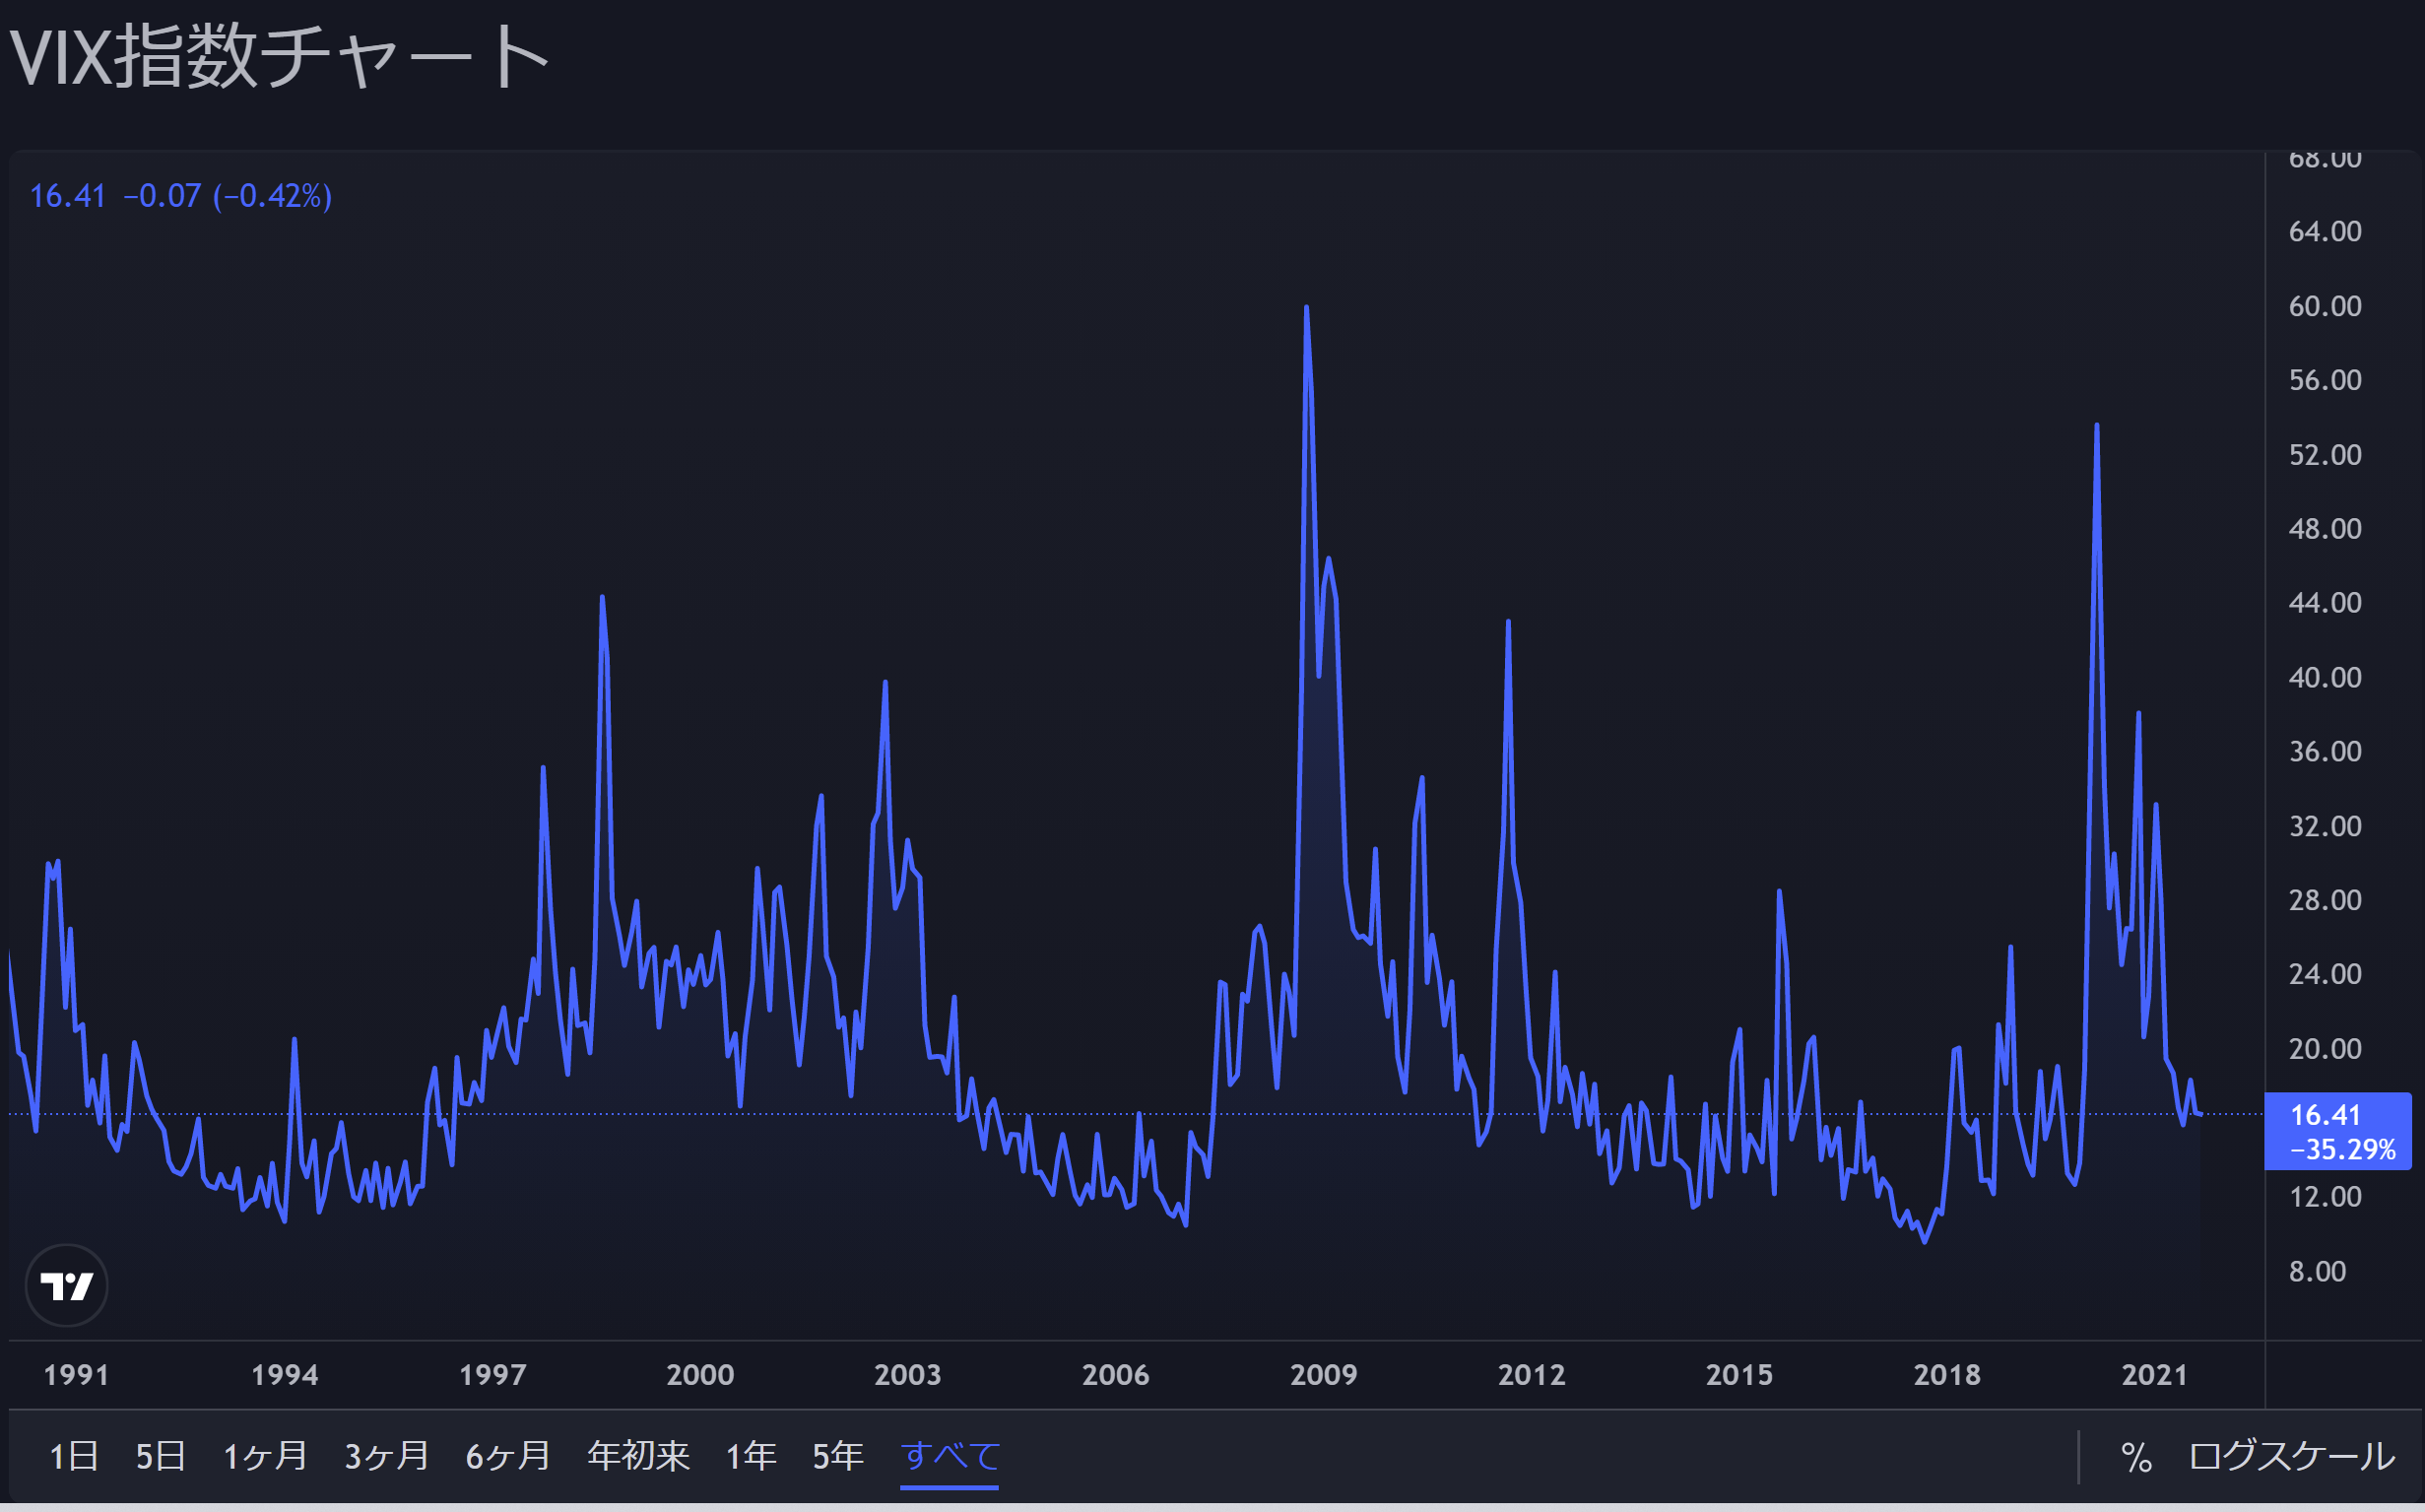This screenshot has width=2425, height=1512.
Task: Click the 2020 spike on the chart
Action: (2096, 427)
